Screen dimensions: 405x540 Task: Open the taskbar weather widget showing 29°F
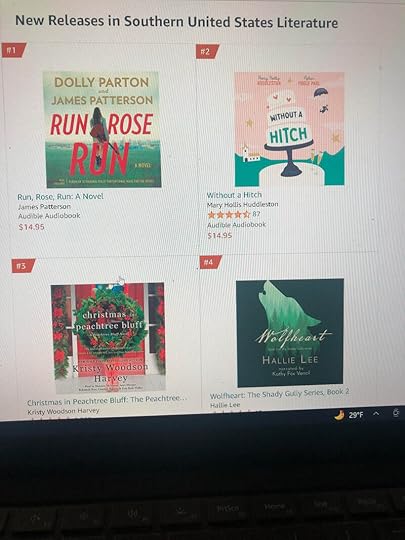pyautogui.click(x=349, y=415)
